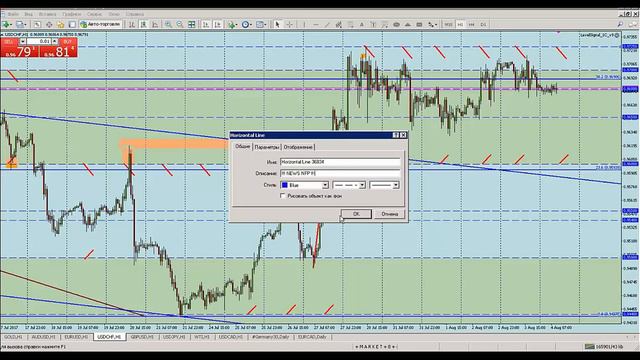Screen dimensions: 640x360
Task: Open the Profiles toolbar icon
Action: point(21,24)
